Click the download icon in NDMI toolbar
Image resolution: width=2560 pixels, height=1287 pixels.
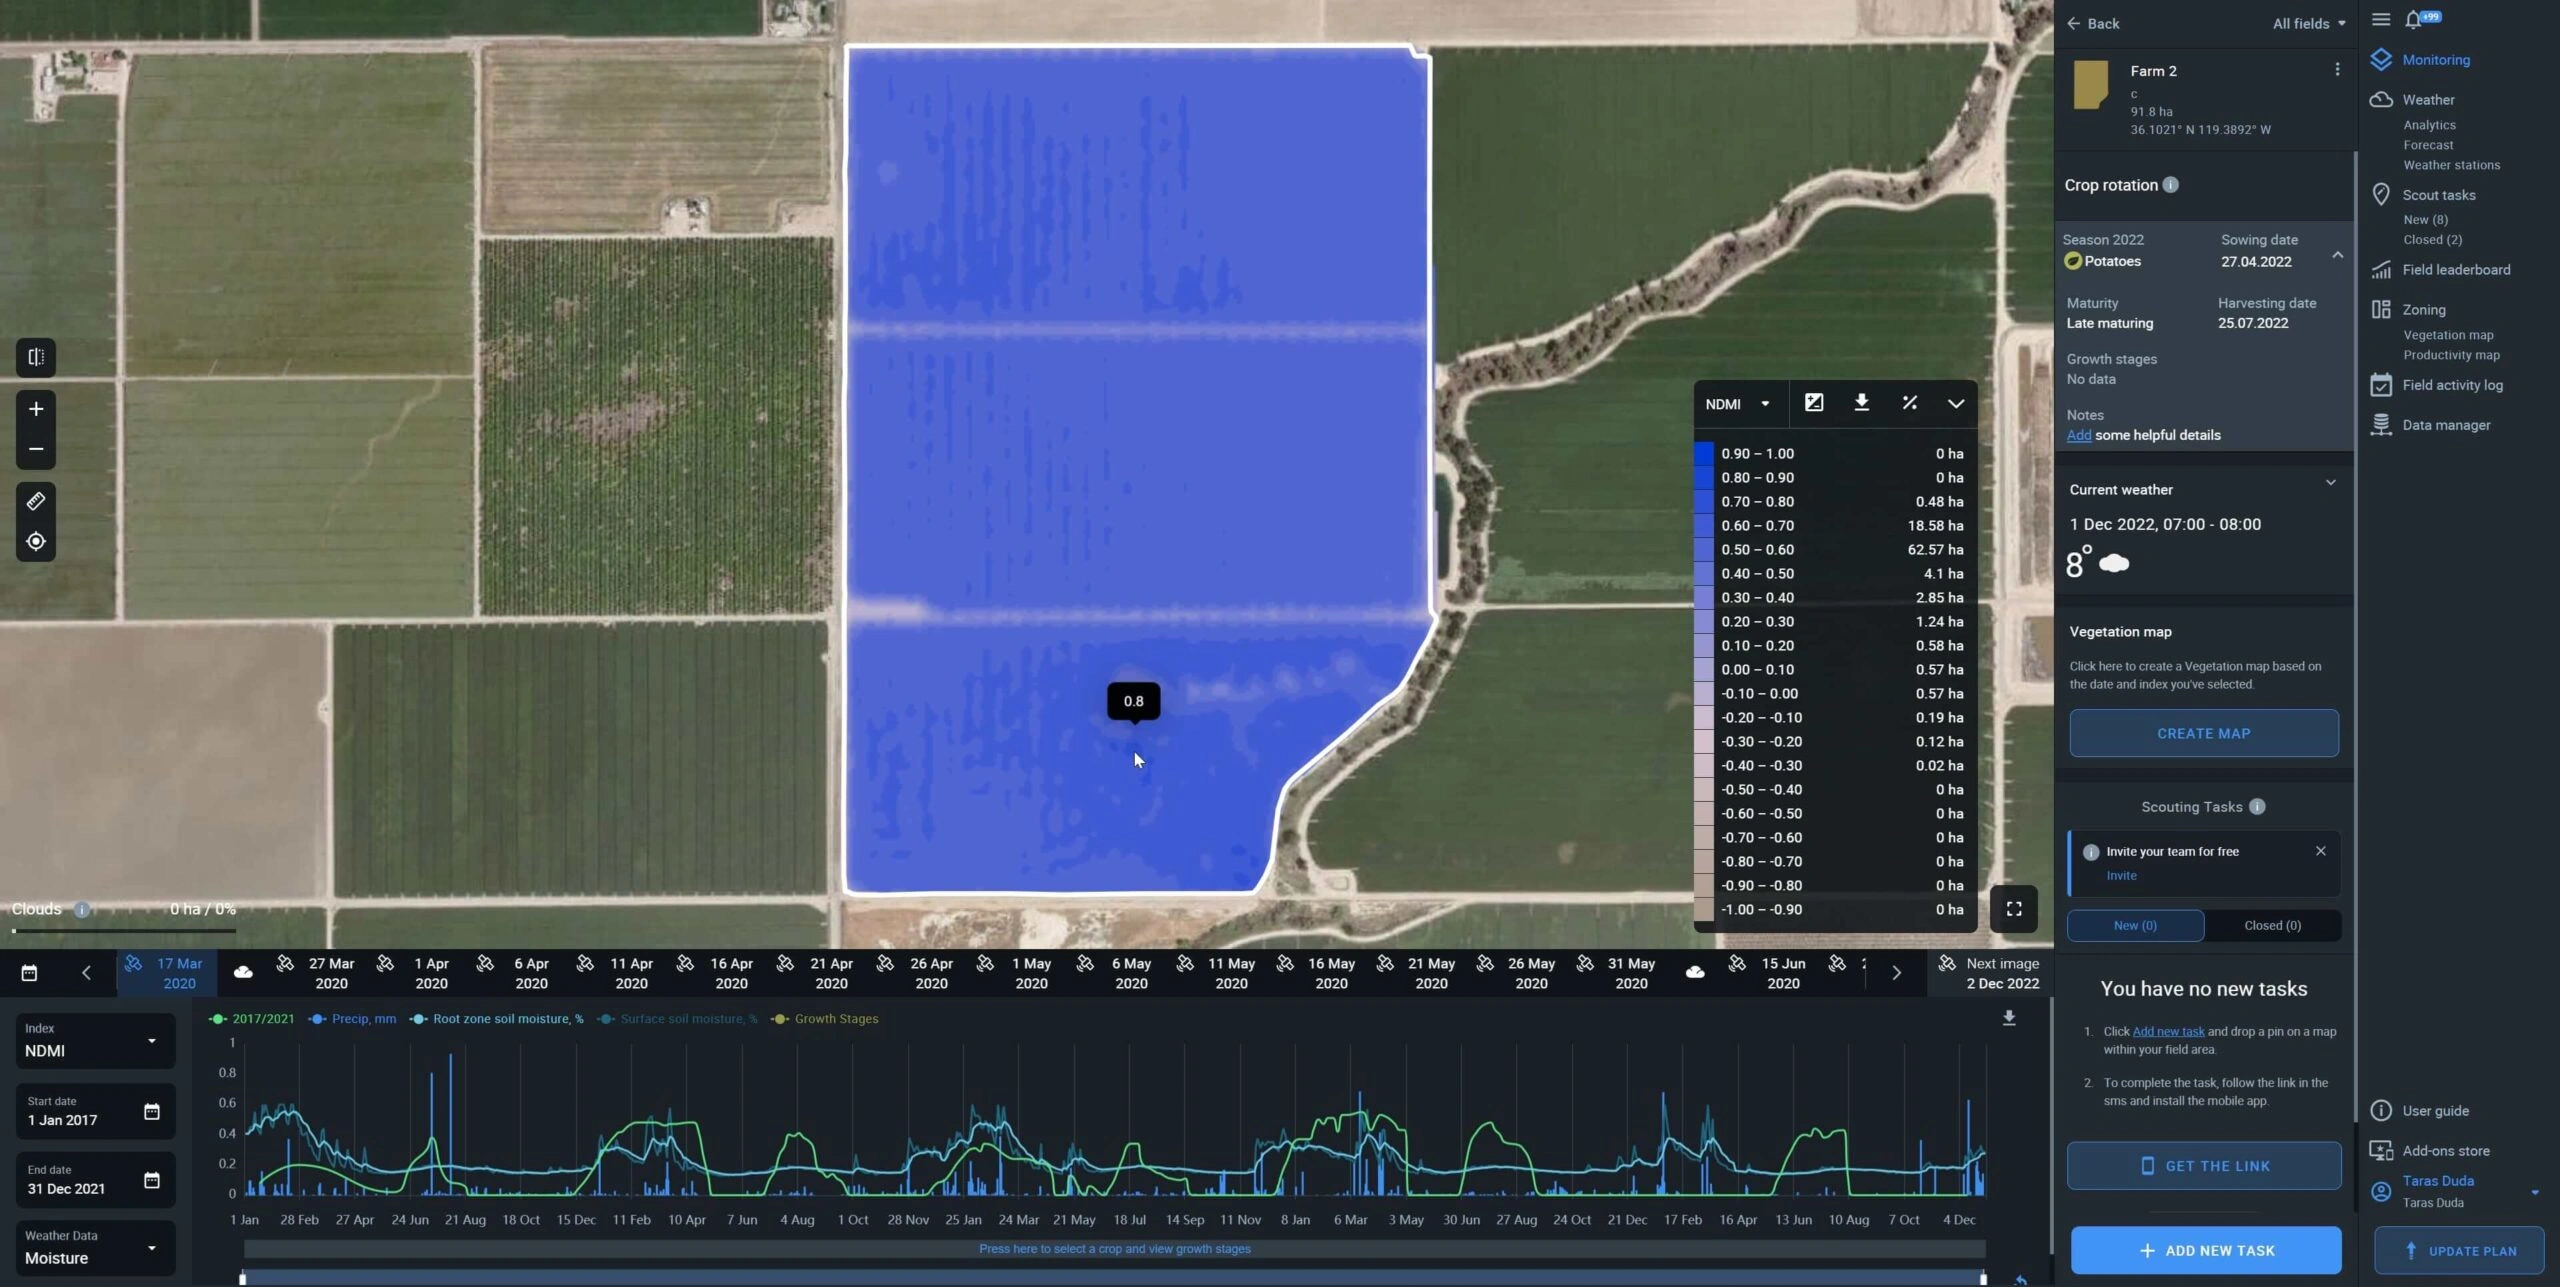[1861, 404]
